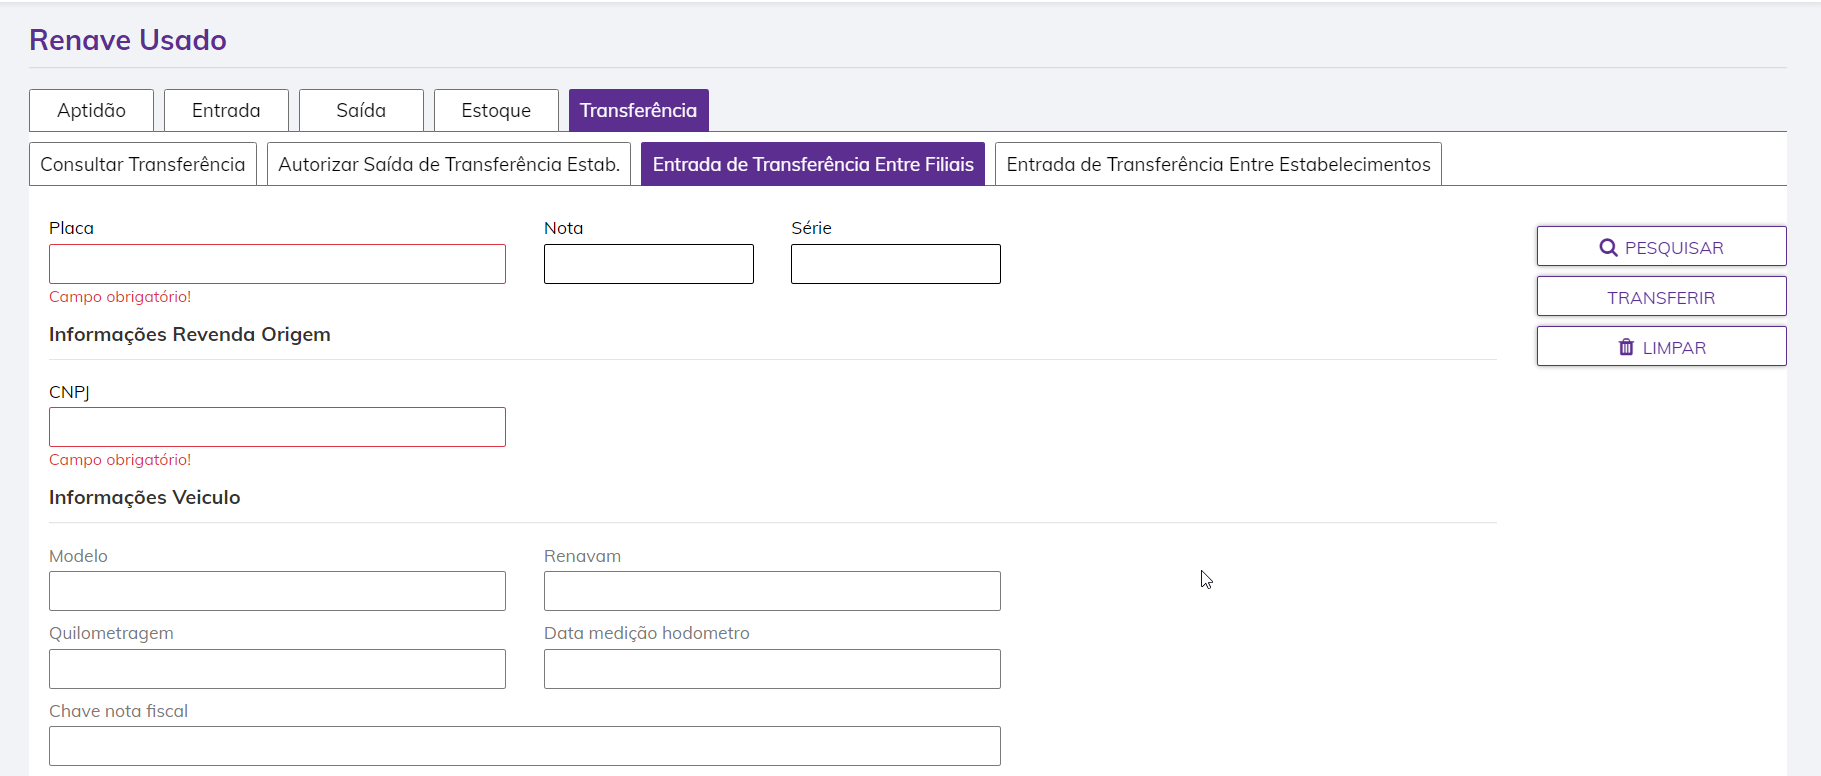
Task: Click the TRANSFERIR button
Action: pos(1661,297)
